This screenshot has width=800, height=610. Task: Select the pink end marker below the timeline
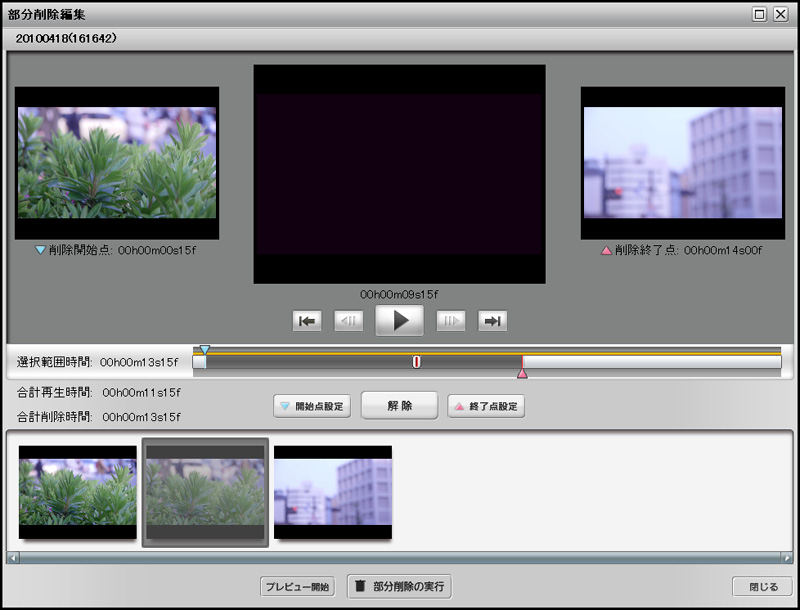tap(523, 372)
